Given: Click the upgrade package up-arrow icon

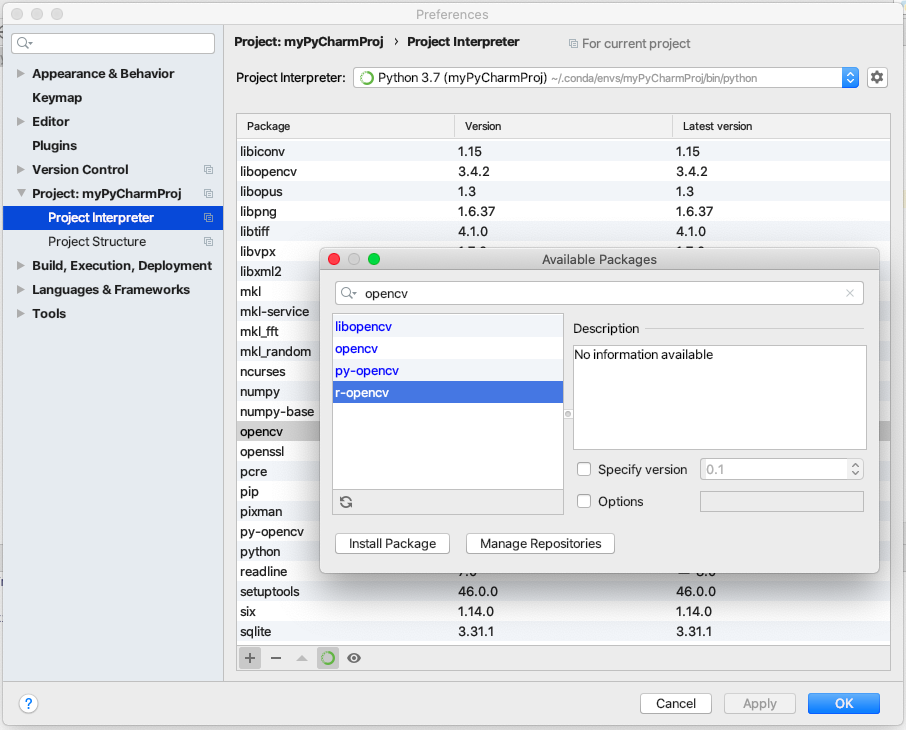Looking at the screenshot, I should [x=302, y=658].
